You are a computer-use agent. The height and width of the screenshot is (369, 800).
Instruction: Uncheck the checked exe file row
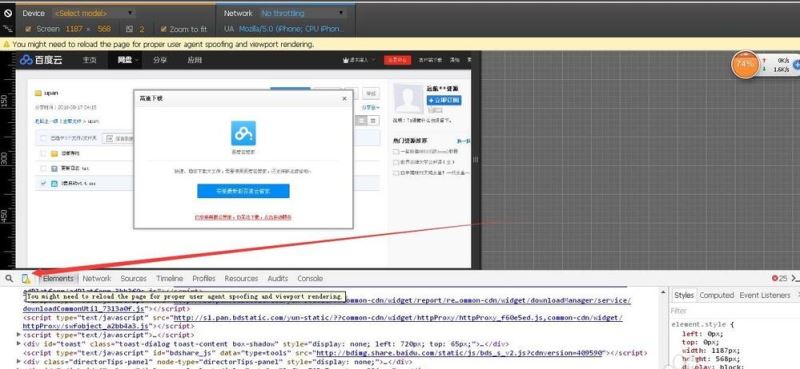[x=43, y=183]
